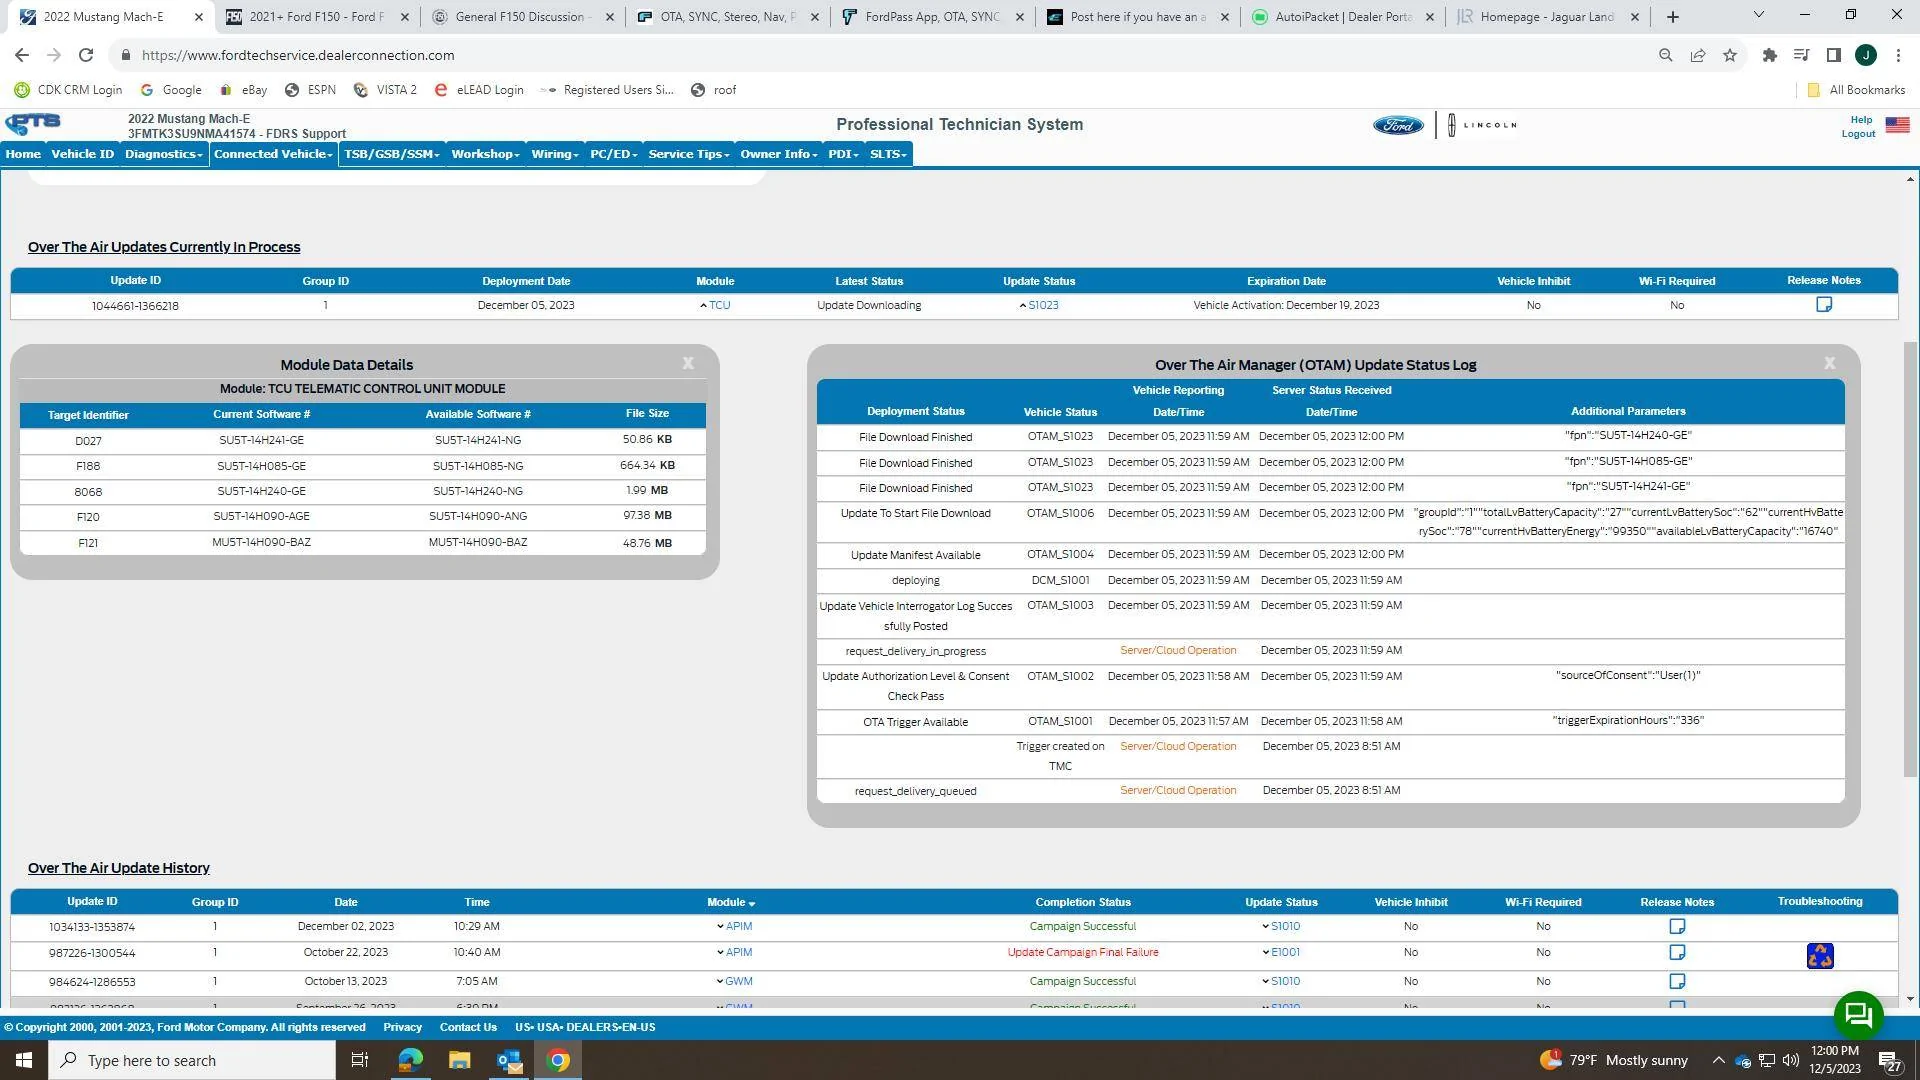The height and width of the screenshot is (1080, 1920).
Task: Open the Service Tips dropdown menu
Action: (689, 154)
